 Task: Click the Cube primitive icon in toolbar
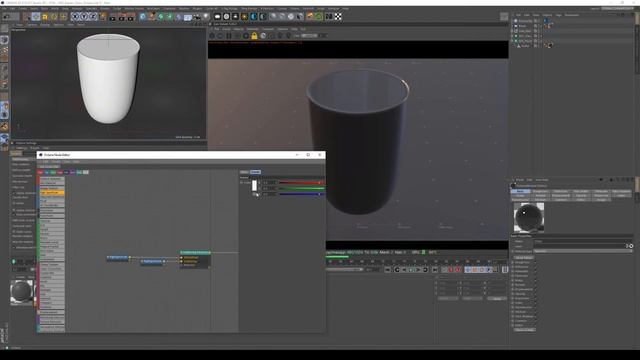pos(142,17)
